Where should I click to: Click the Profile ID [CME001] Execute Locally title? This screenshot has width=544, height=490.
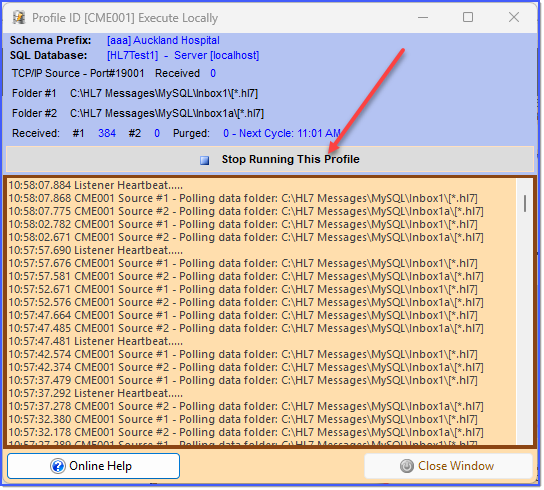[125, 18]
